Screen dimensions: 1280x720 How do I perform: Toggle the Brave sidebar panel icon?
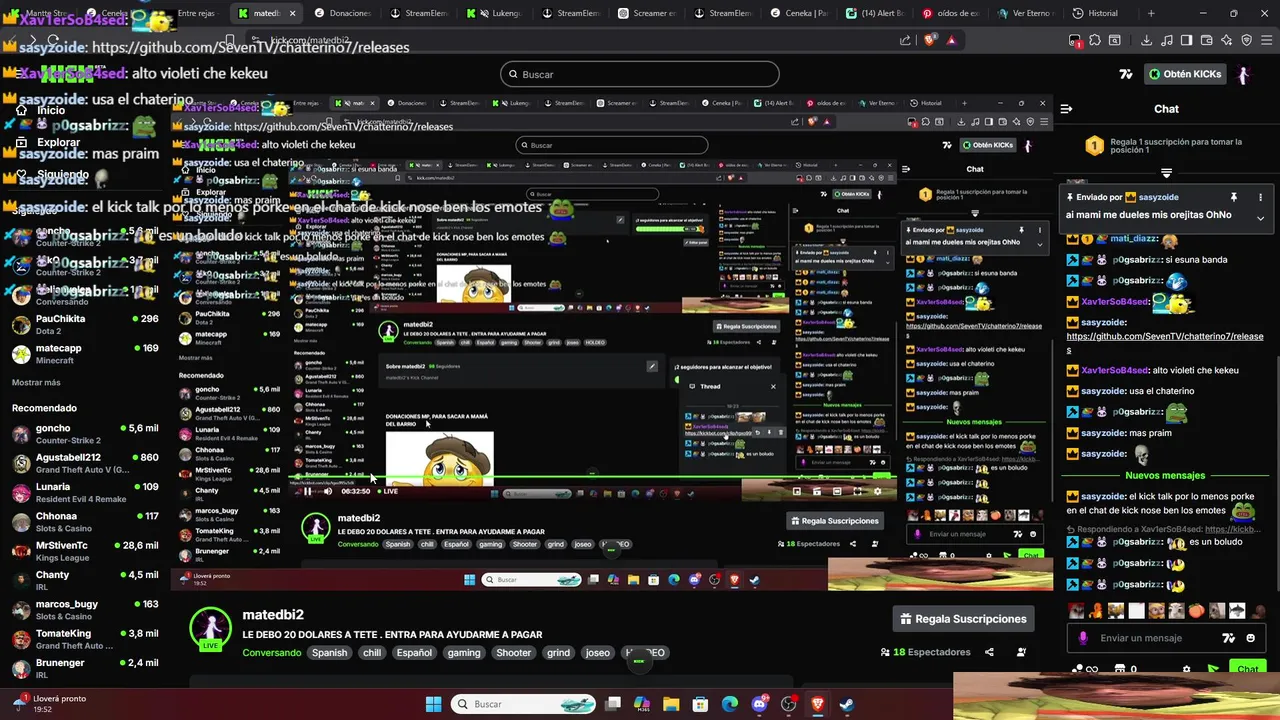point(1186,40)
